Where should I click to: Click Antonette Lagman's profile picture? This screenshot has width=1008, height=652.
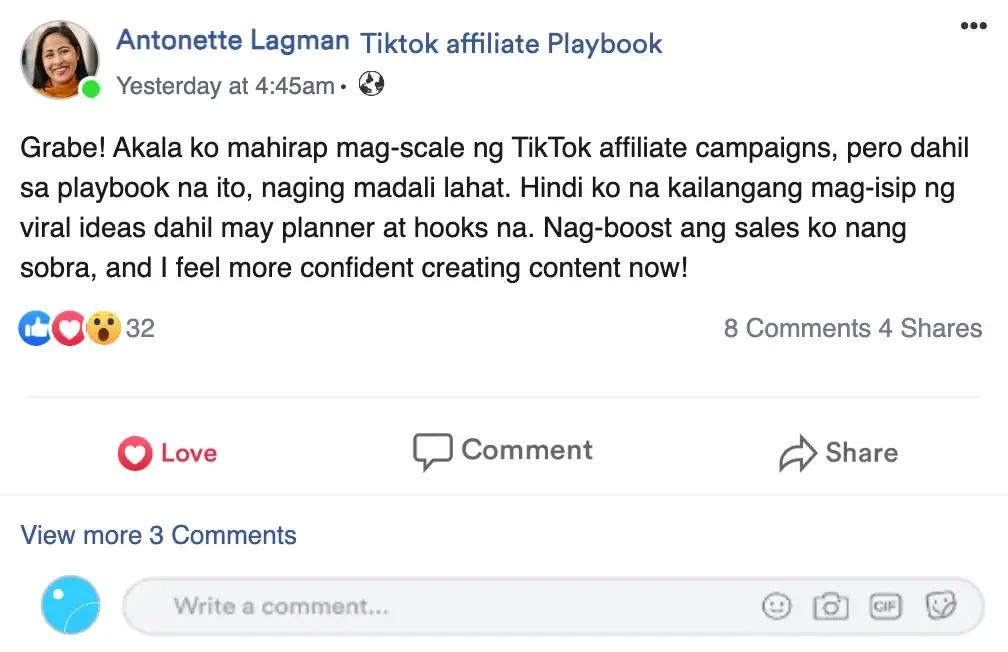60,60
